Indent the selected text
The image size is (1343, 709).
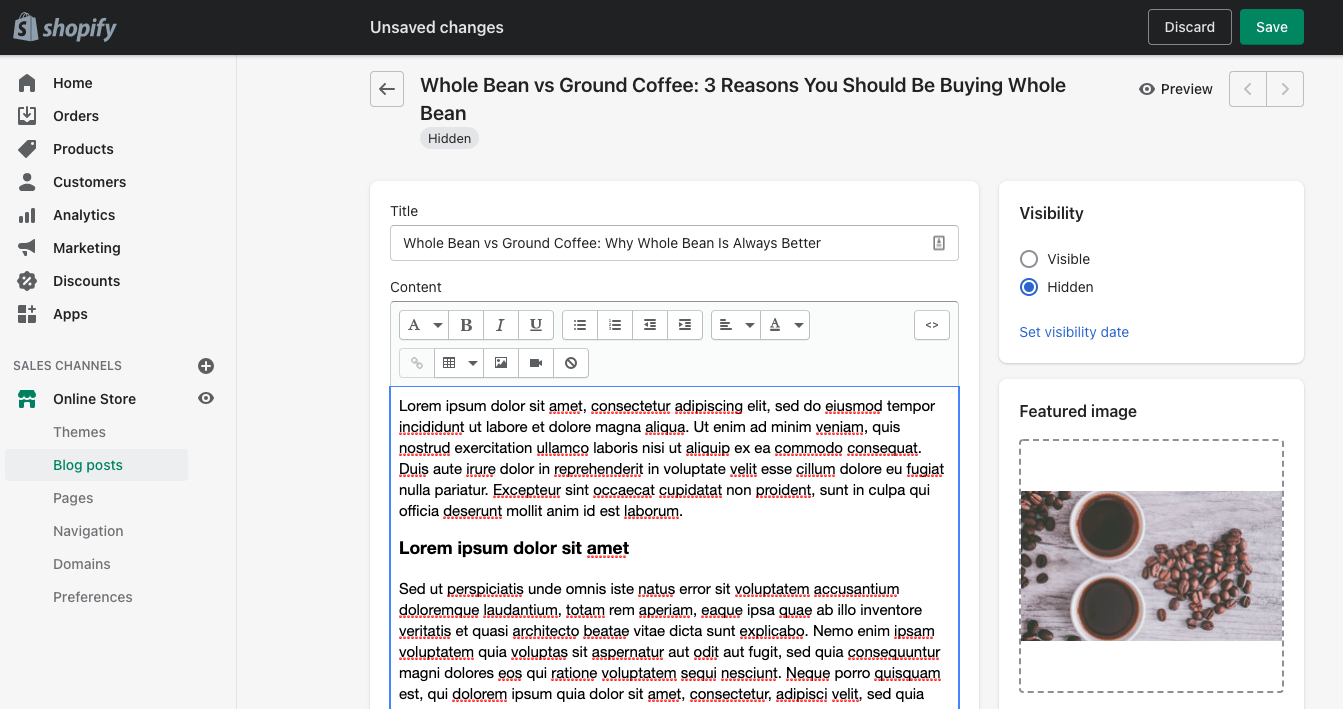pyautogui.click(x=685, y=325)
